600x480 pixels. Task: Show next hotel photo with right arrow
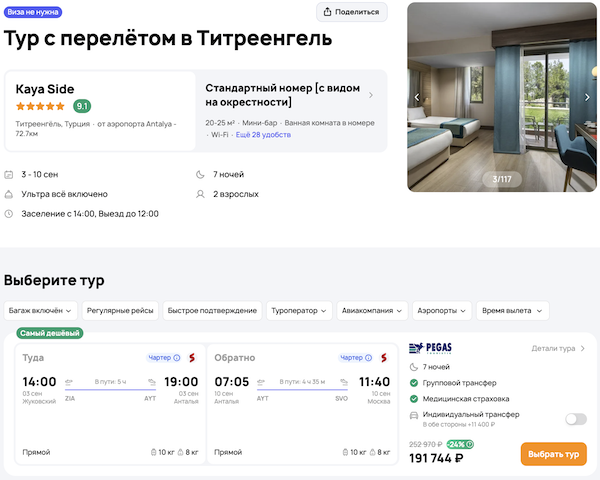click(587, 97)
